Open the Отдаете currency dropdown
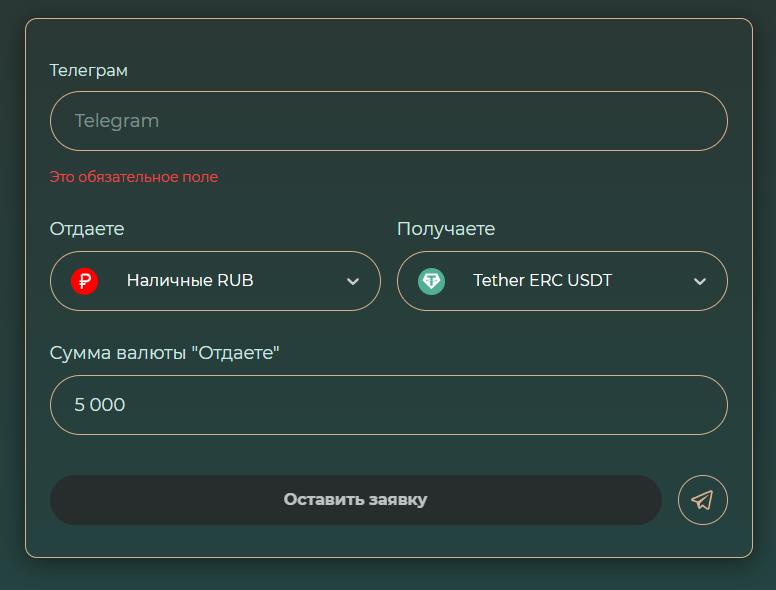This screenshot has width=776, height=590. 215,281
